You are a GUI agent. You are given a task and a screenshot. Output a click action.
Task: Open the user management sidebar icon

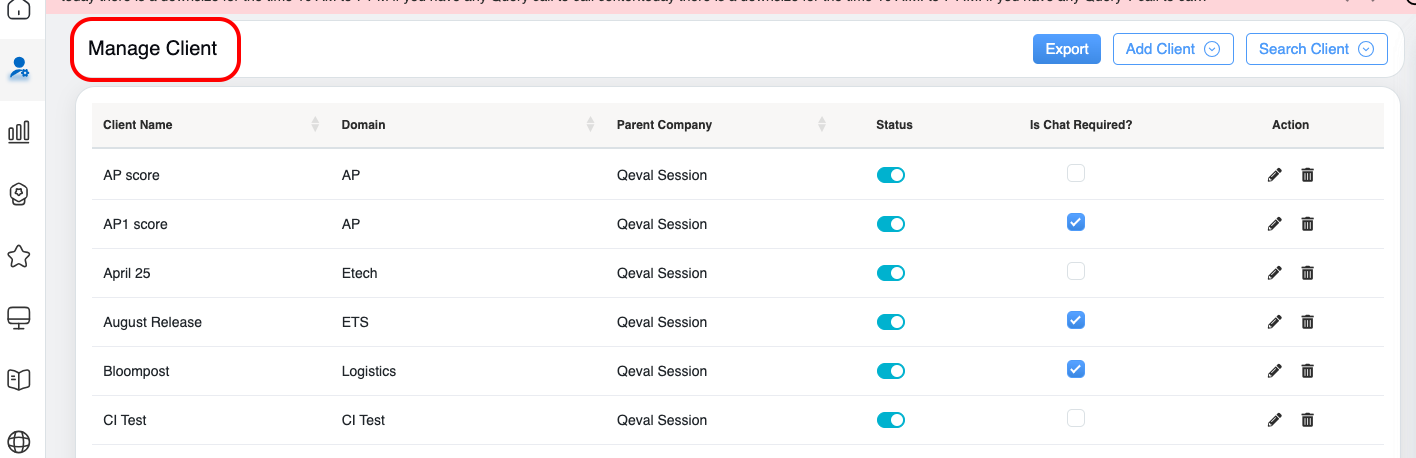click(x=19, y=69)
